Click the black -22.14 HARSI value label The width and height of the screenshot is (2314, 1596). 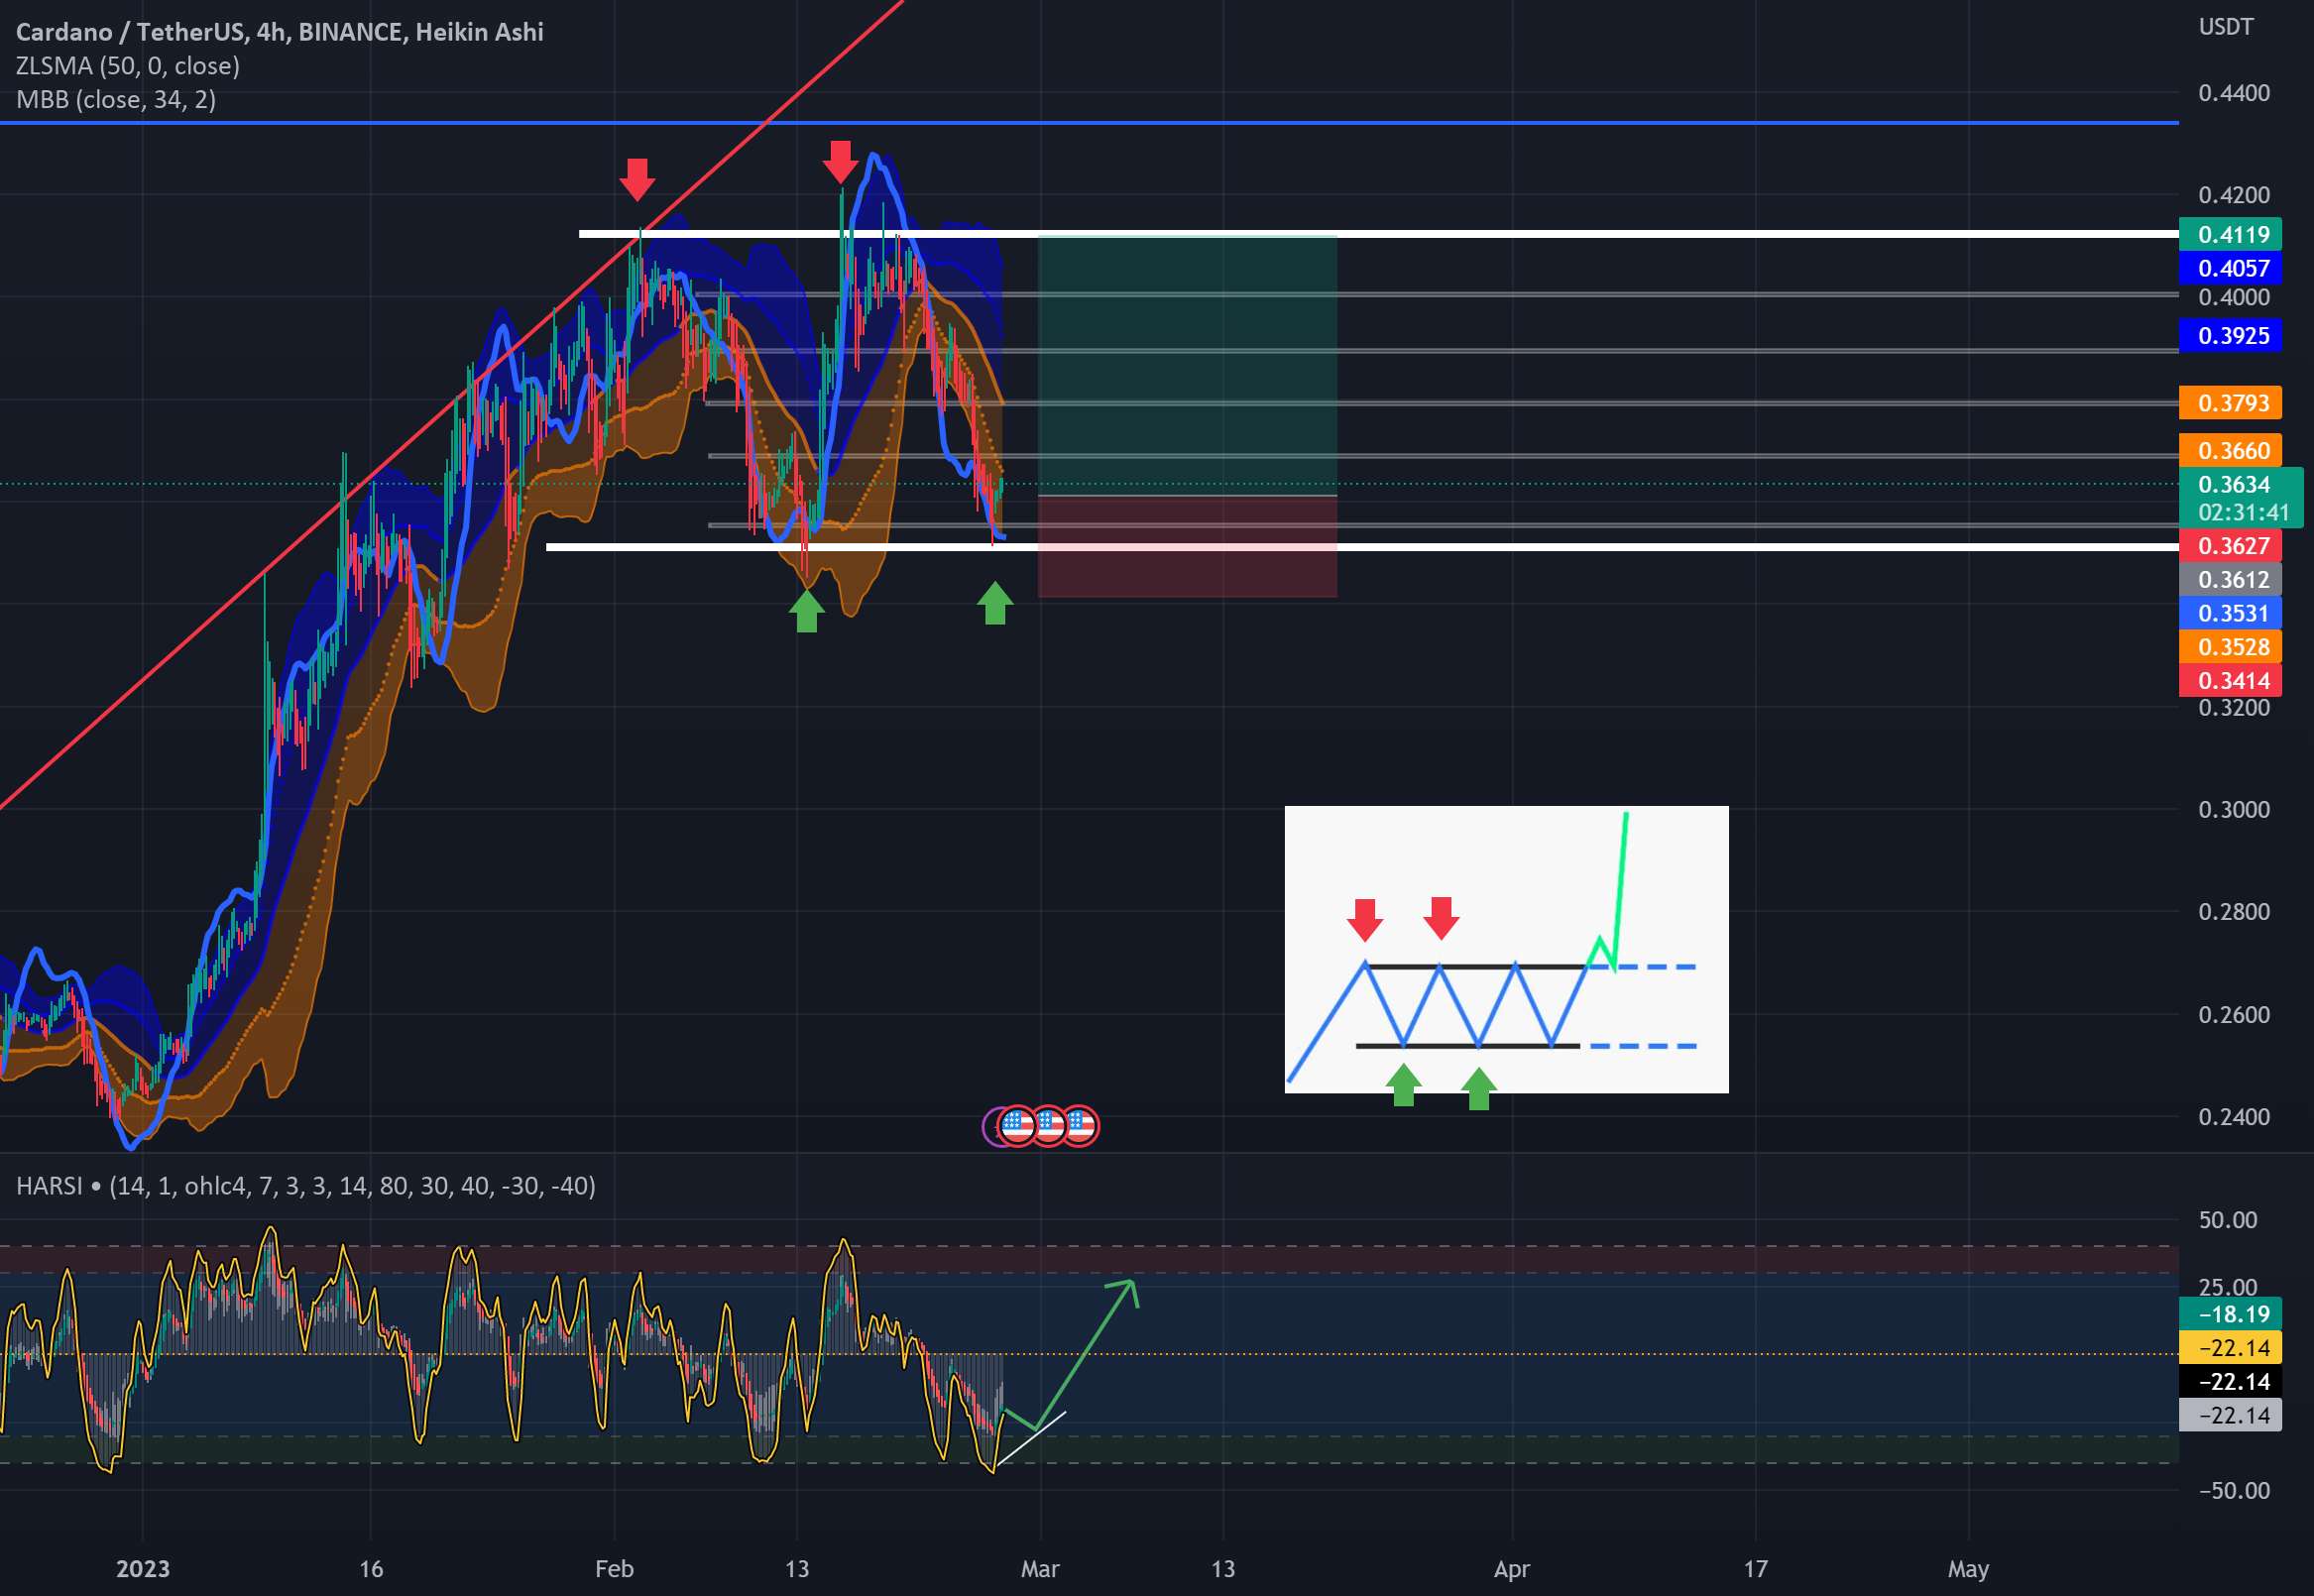pos(2230,1382)
